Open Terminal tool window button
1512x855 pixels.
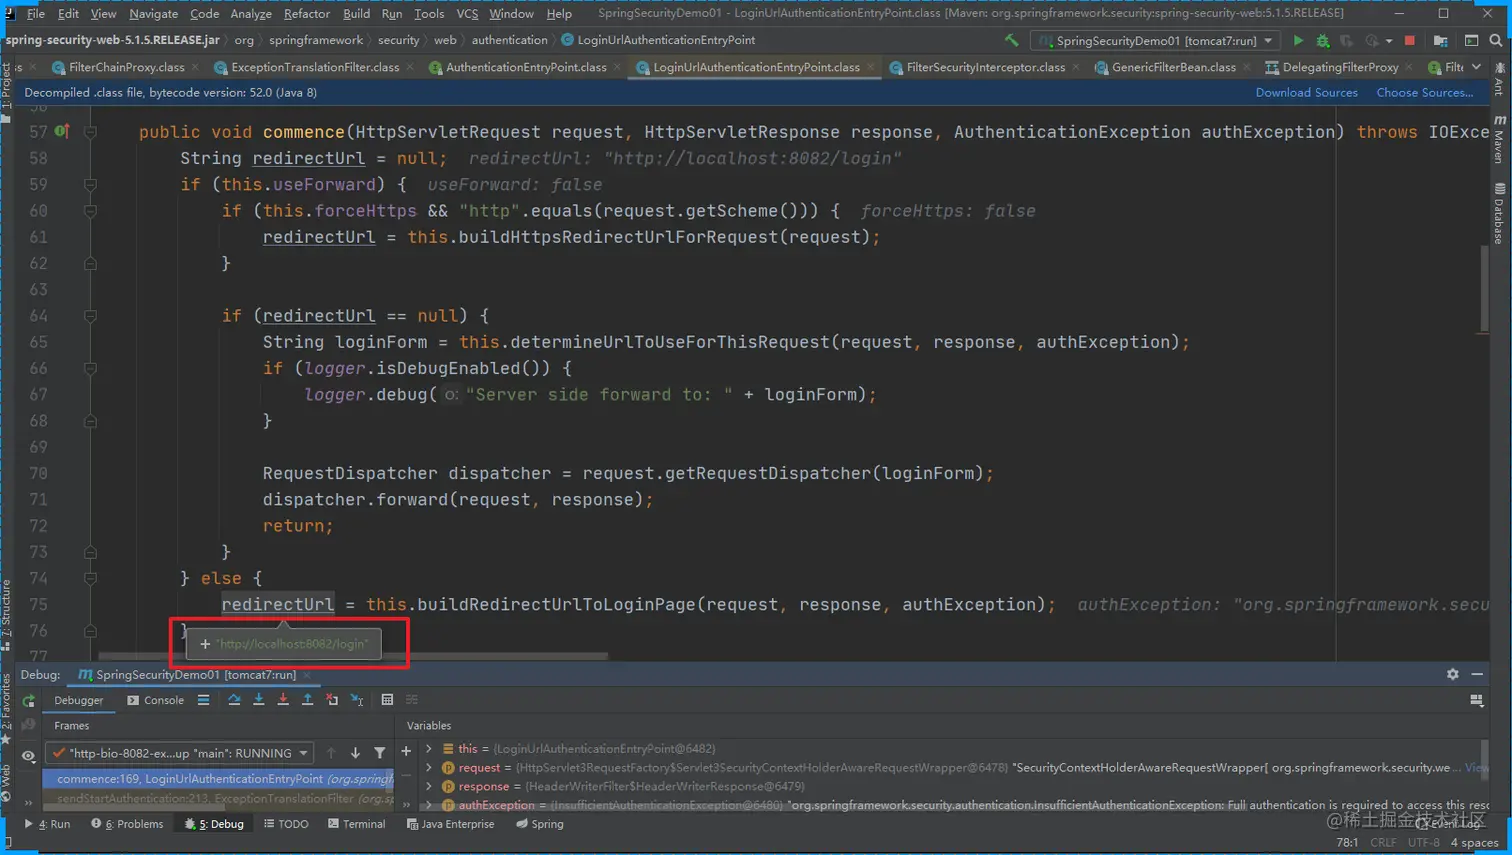356,824
